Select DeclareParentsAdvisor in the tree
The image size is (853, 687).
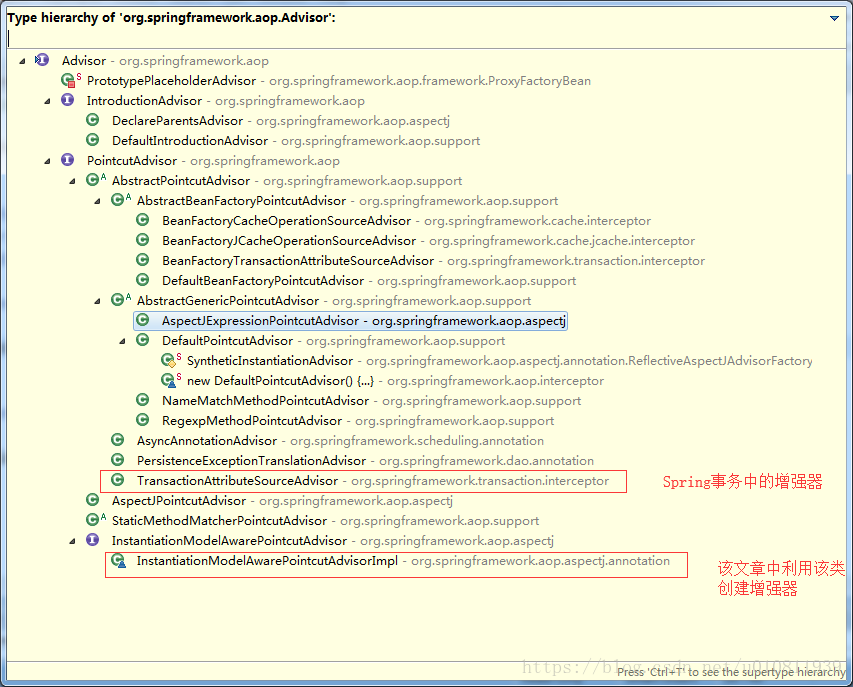281,121
